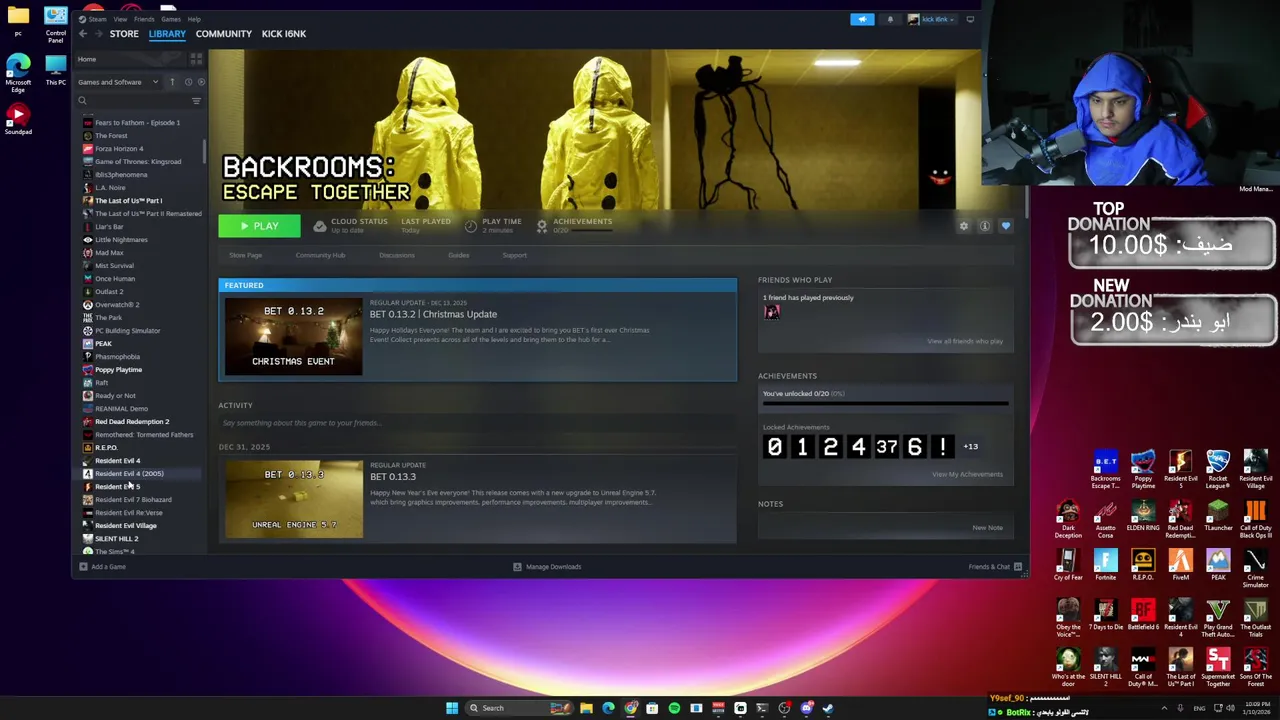Open the library filter options icon
1280x720 pixels.
[x=196, y=101]
